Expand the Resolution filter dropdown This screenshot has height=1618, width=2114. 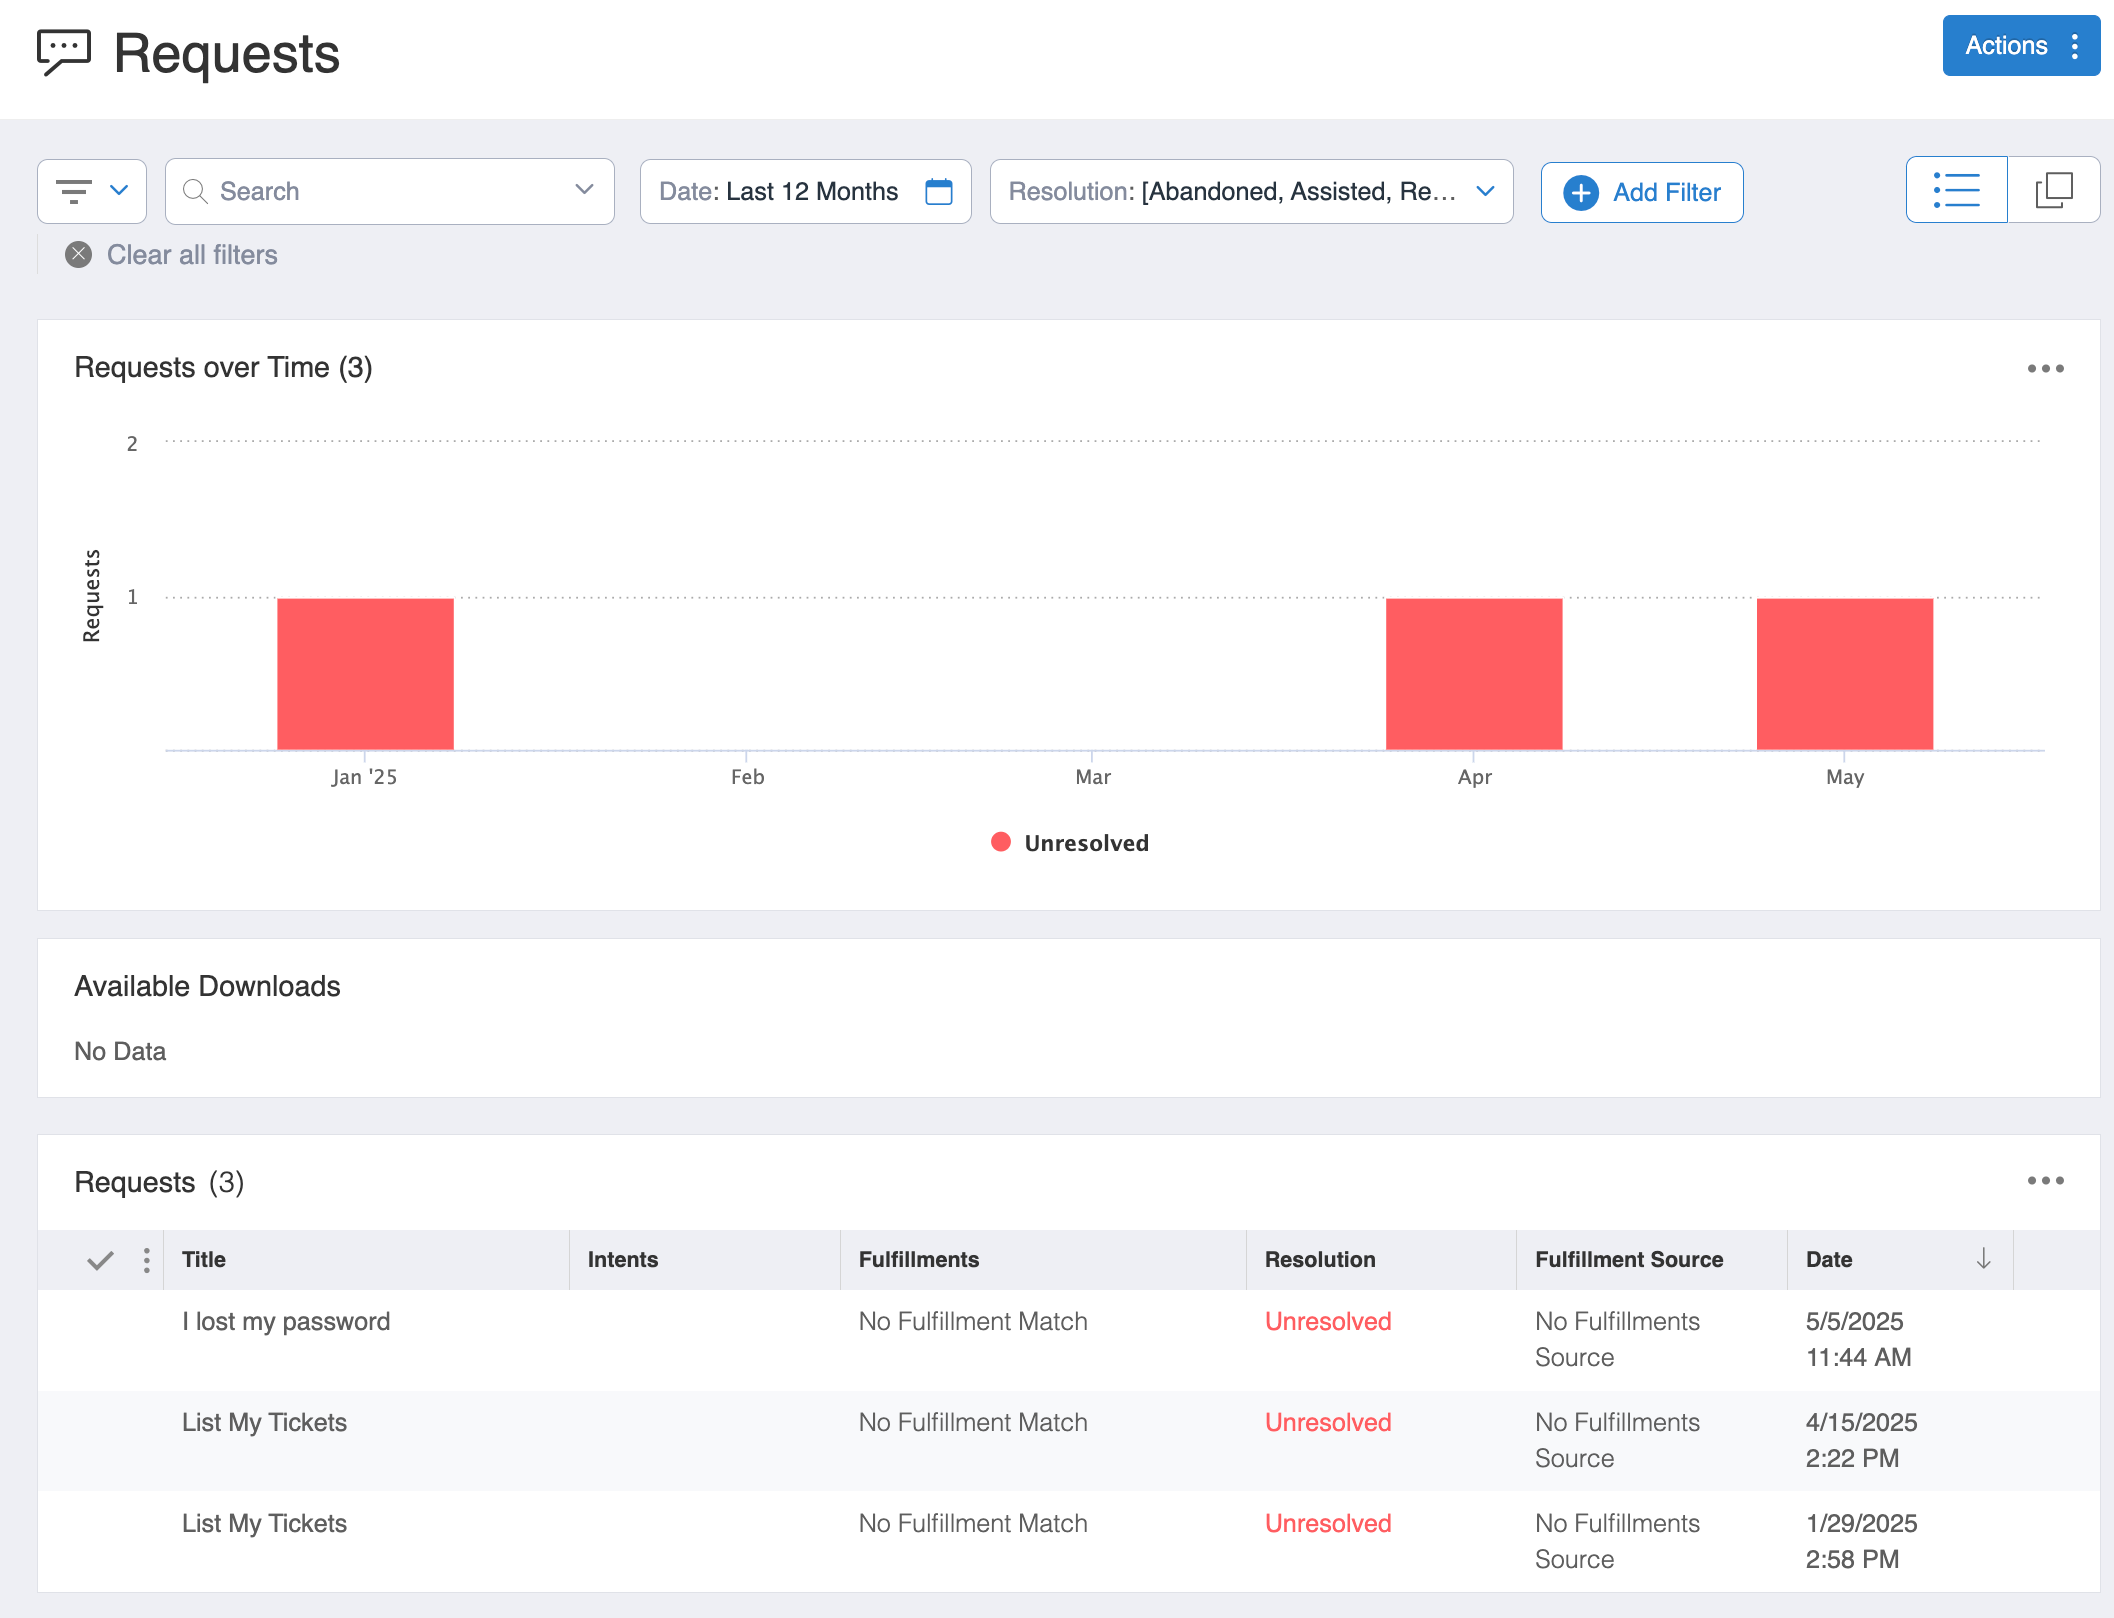pos(1485,191)
